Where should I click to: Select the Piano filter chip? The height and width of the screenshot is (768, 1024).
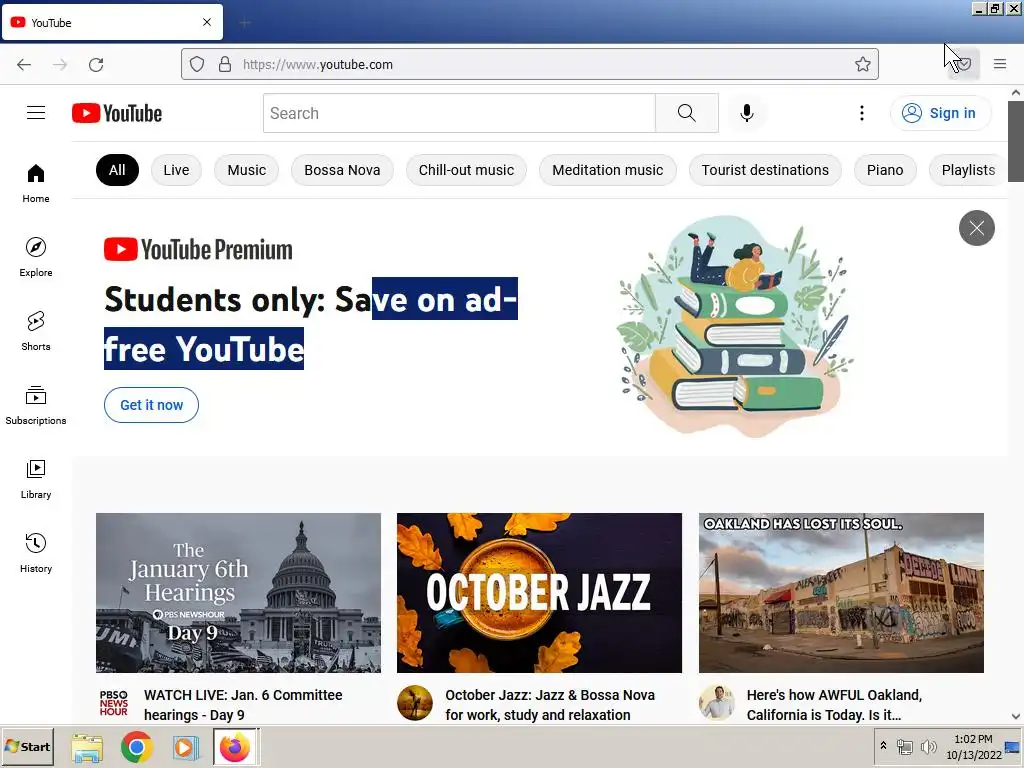pos(885,170)
